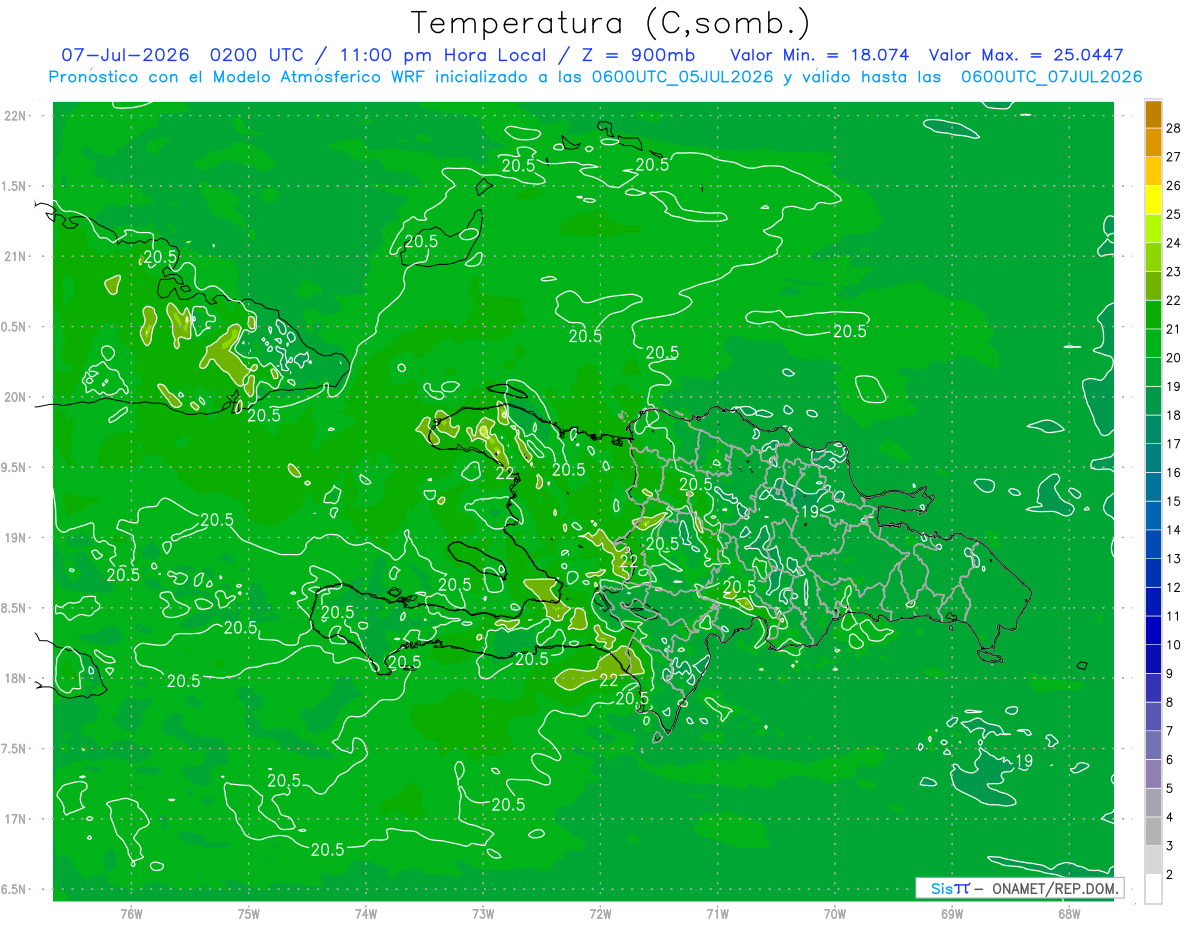This screenshot has height=927, width=1200.
Task: Click the "69W" longitude axis label
Action: click(x=952, y=914)
